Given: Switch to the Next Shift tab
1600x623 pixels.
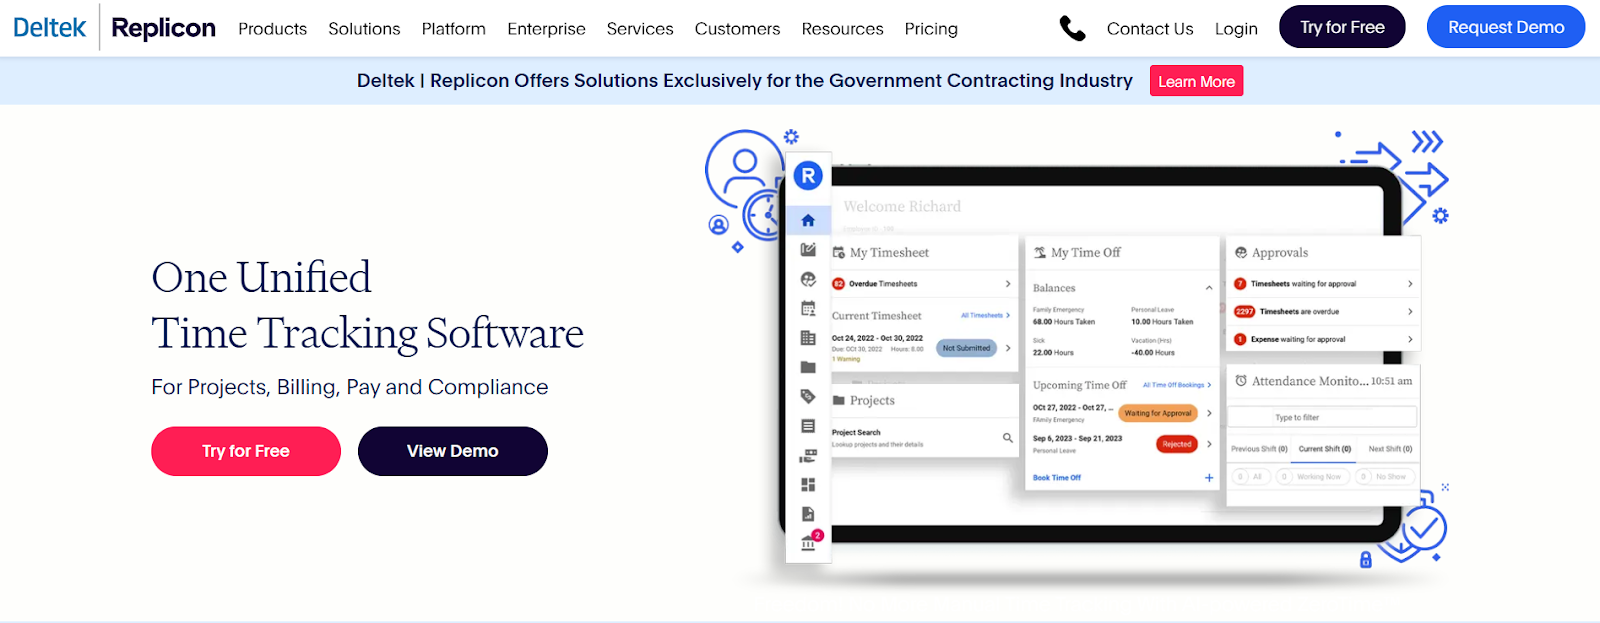Looking at the screenshot, I should (x=1390, y=449).
